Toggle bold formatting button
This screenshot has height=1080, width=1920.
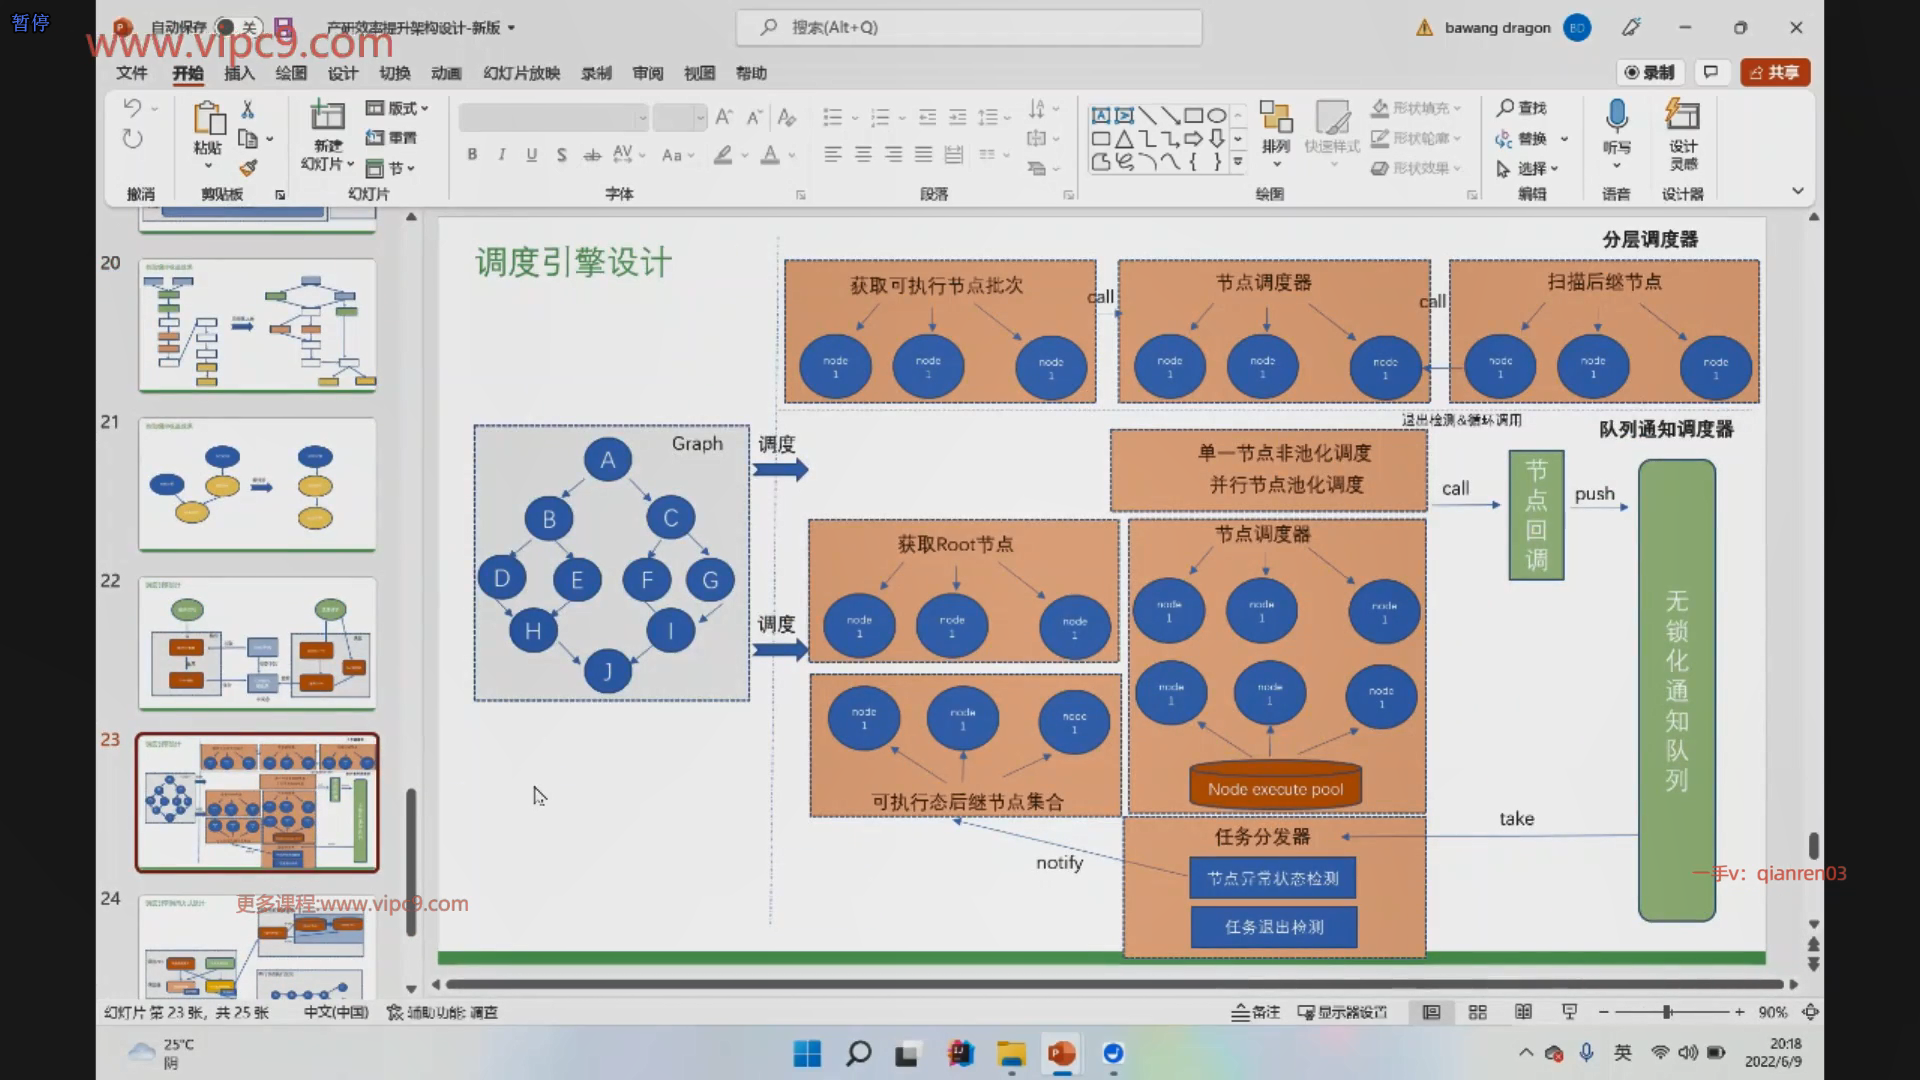click(472, 154)
